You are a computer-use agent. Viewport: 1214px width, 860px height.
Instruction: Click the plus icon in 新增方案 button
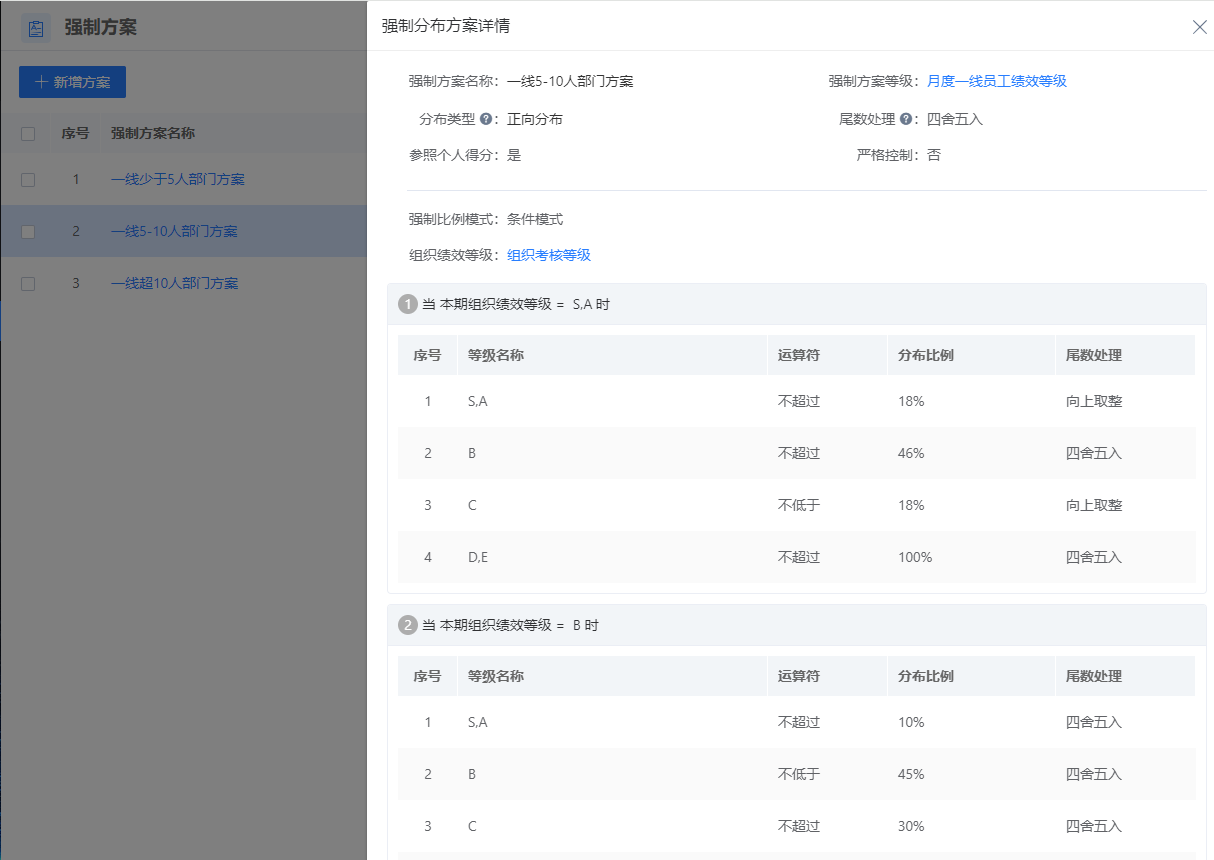coord(42,82)
